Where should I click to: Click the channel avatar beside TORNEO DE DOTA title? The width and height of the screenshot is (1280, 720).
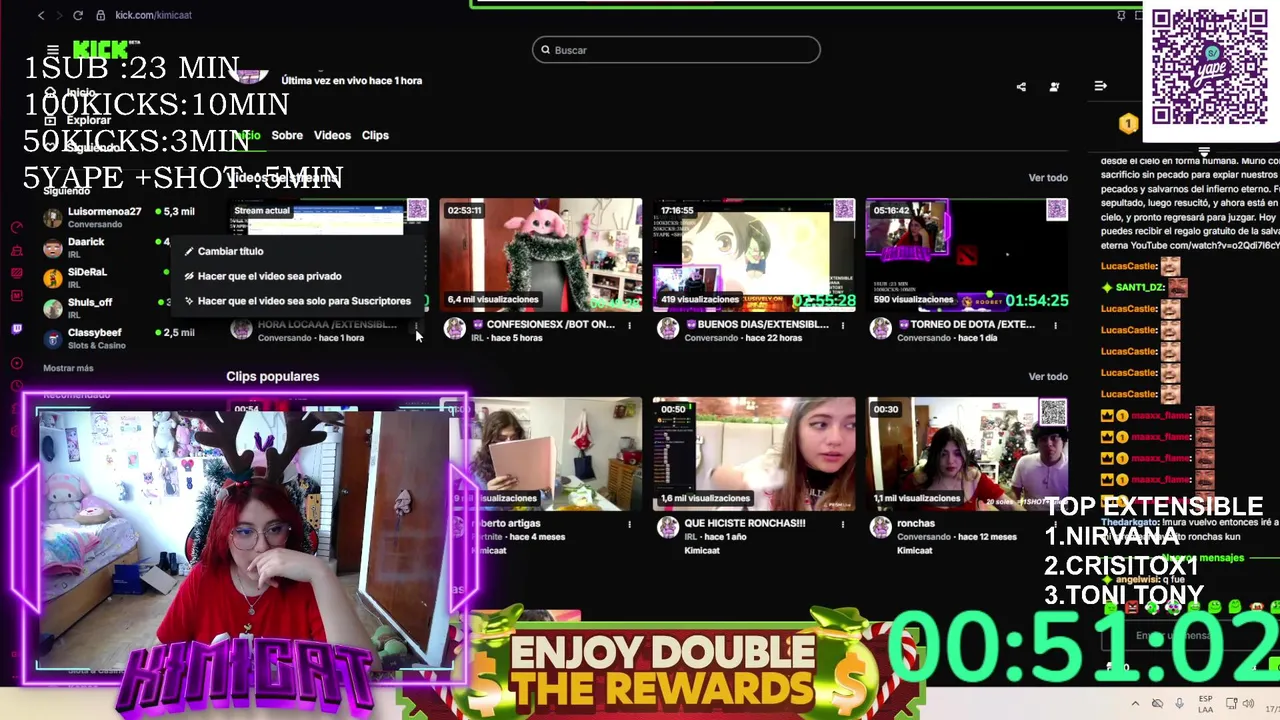click(881, 329)
